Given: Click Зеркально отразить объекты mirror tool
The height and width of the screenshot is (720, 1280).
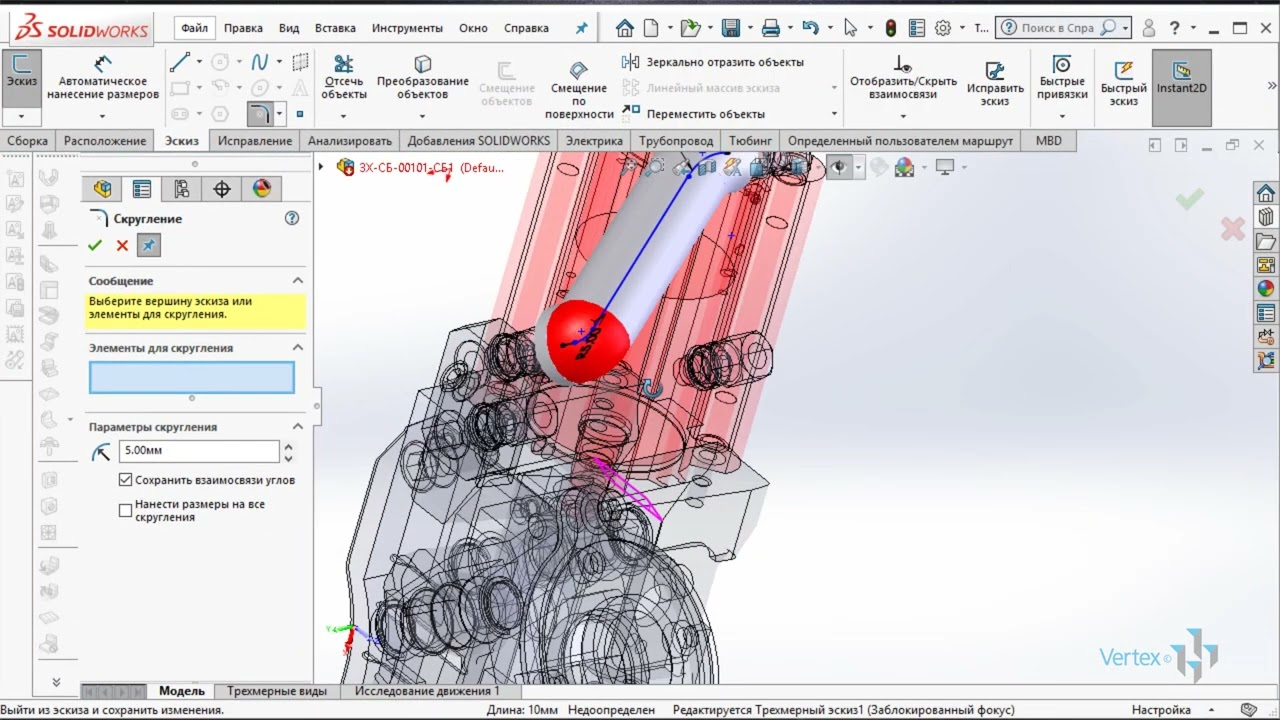Looking at the screenshot, I should pyautogui.click(x=713, y=62).
